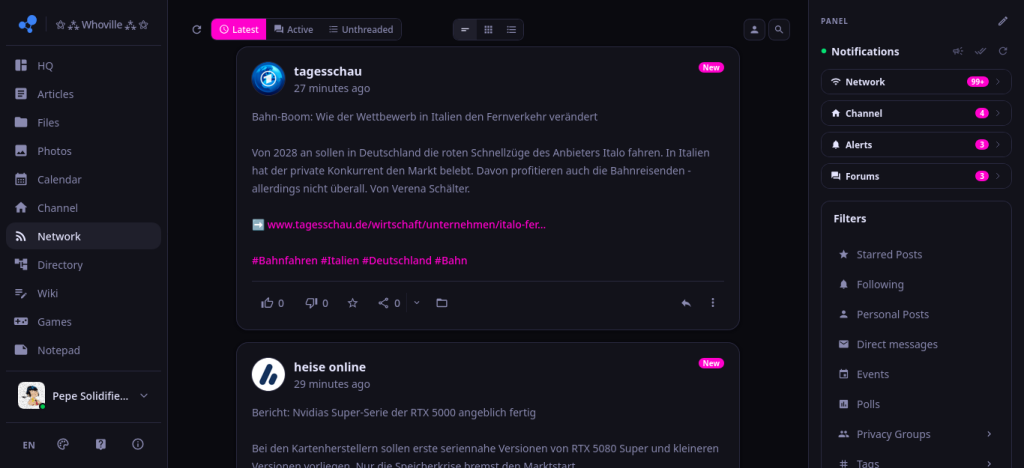Click the #Bahn hashtag
1024x468 pixels.
(x=451, y=260)
